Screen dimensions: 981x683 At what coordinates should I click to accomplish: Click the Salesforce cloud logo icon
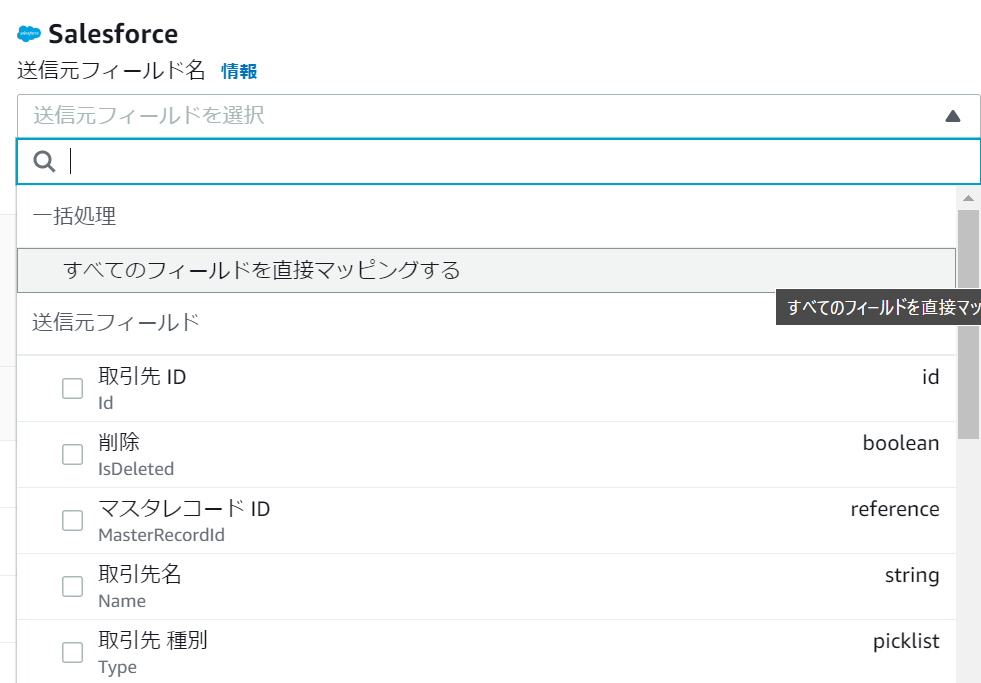(29, 34)
